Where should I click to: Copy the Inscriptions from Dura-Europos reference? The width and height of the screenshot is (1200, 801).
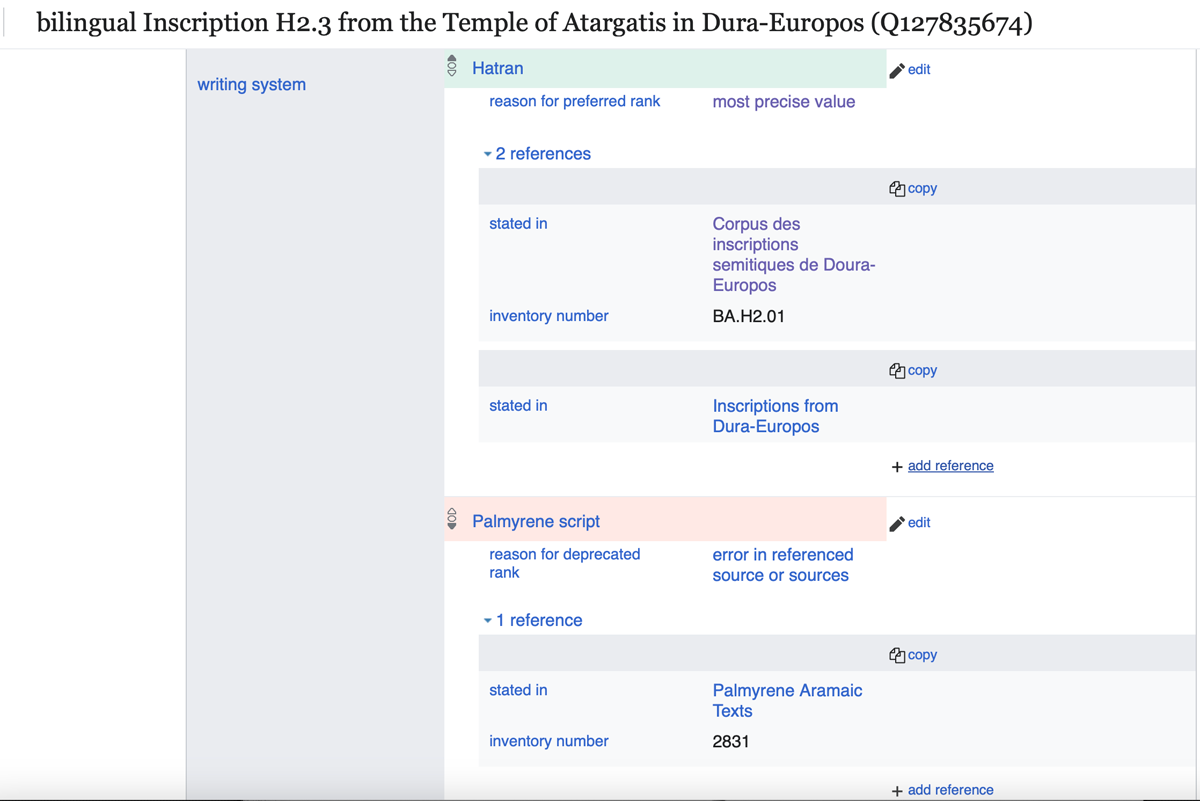913,370
